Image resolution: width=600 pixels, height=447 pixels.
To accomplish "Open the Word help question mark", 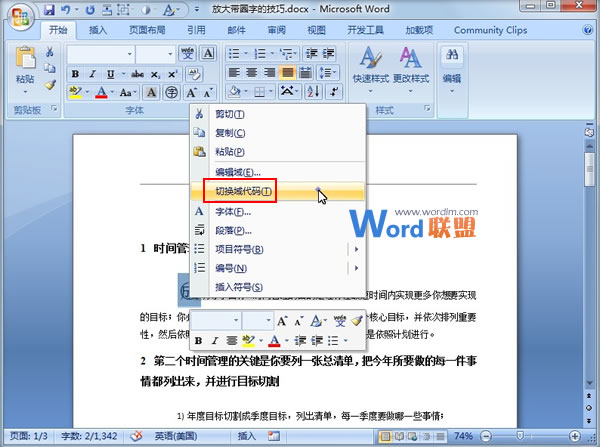I will (587, 29).
